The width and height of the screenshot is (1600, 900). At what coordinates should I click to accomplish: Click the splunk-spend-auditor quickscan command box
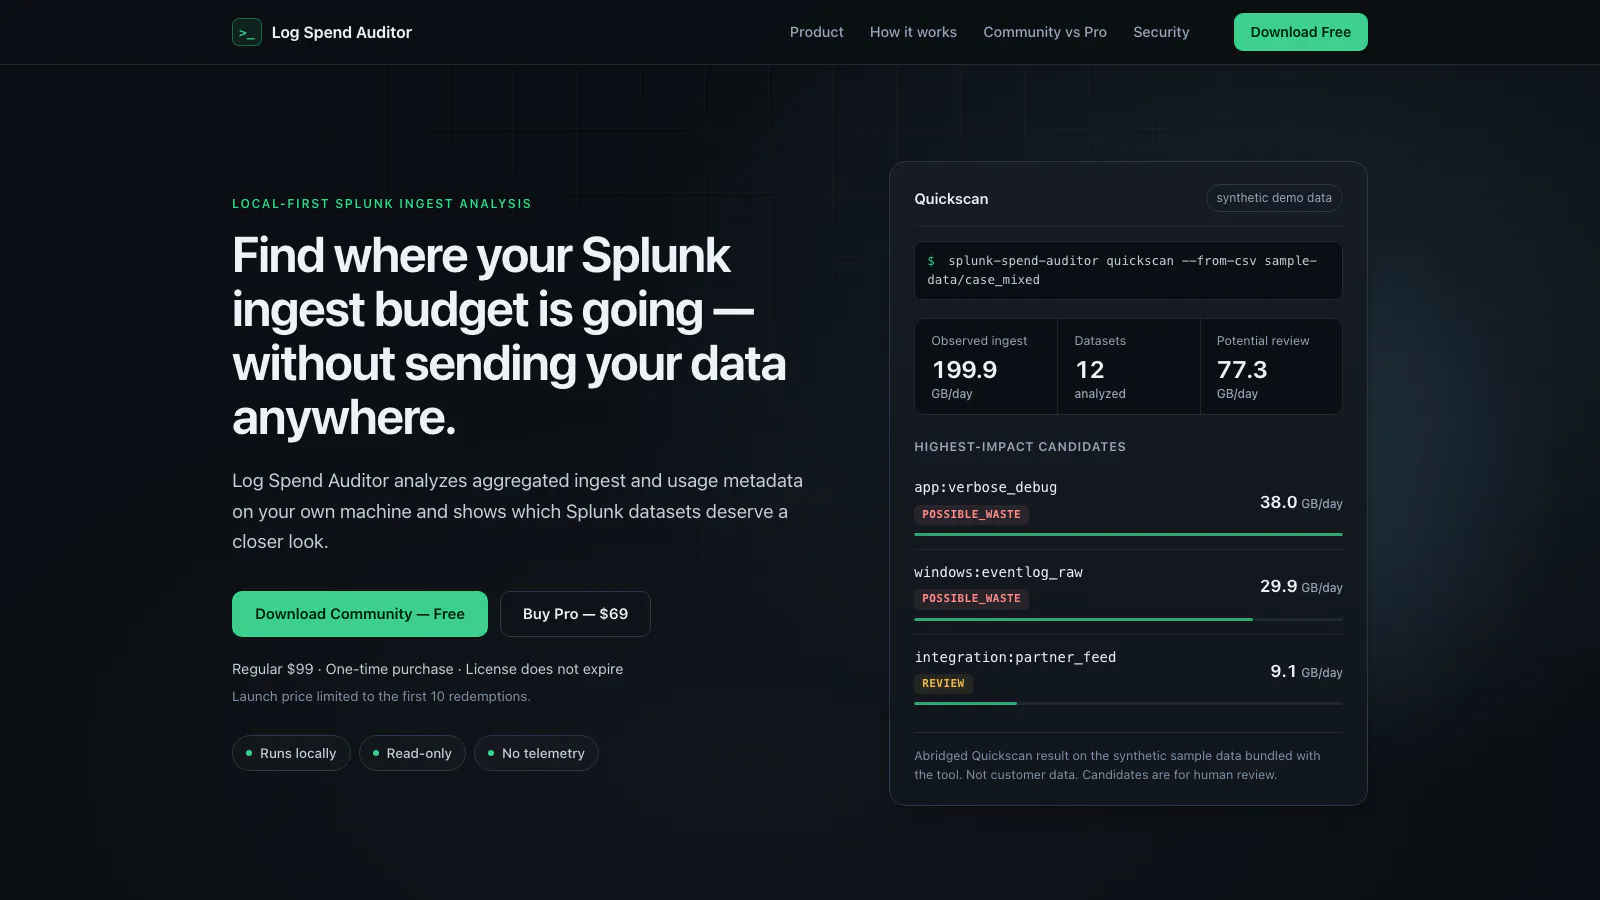(1128, 270)
